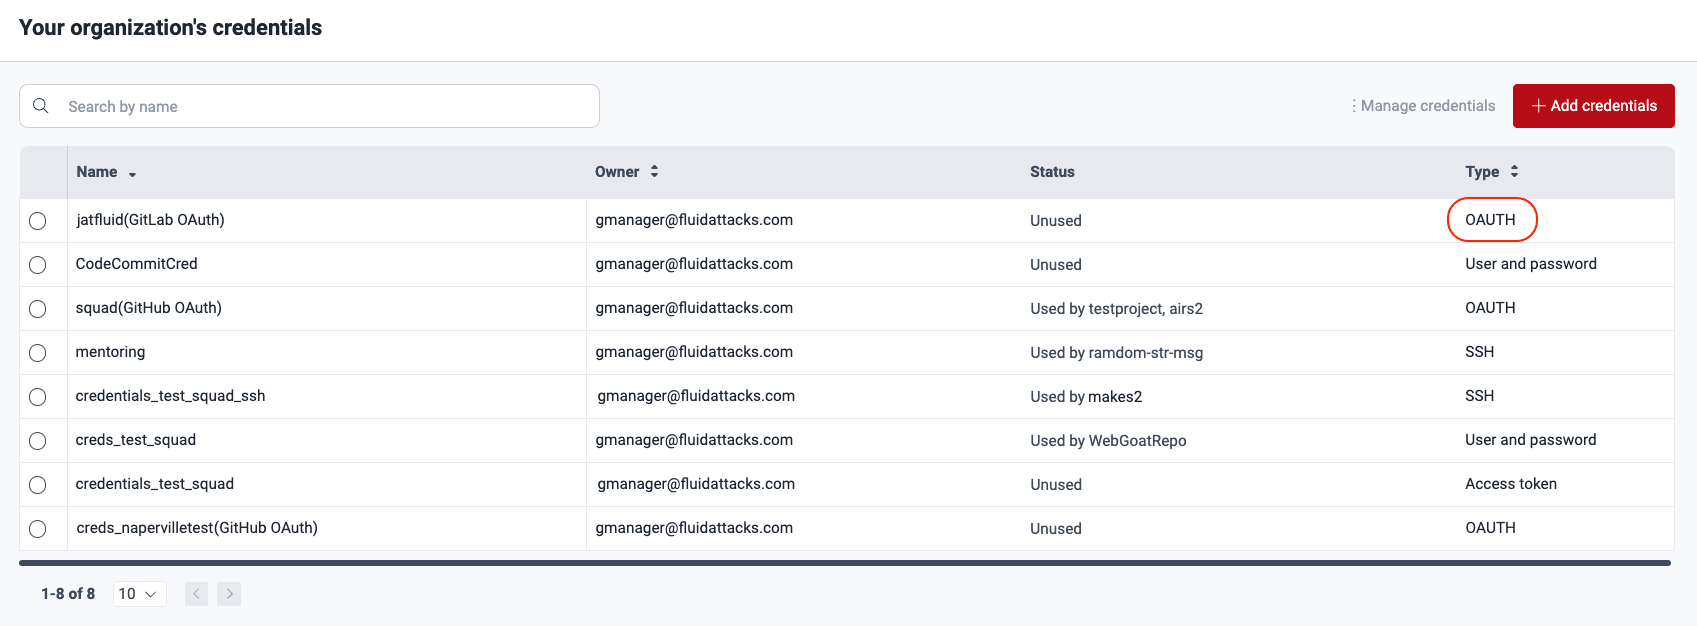
Task: Click the jatfluid(GitLab OAuth) name cell
Action: 150,220
